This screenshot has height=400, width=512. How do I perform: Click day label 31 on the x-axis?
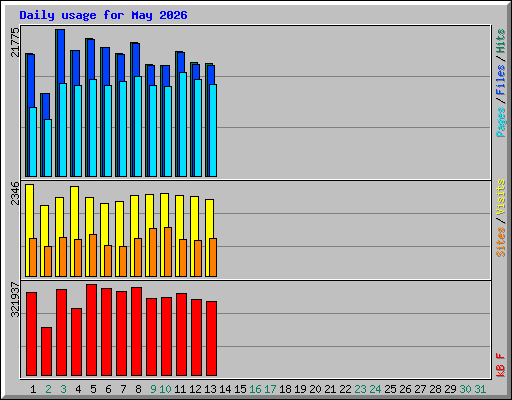pyautogui.click(x=480, y=389)
